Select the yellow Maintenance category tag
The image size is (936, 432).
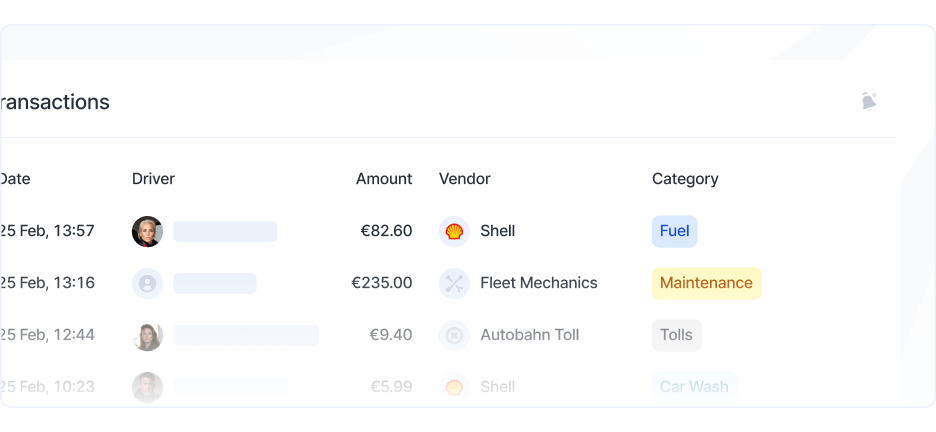tap(706, 283)
